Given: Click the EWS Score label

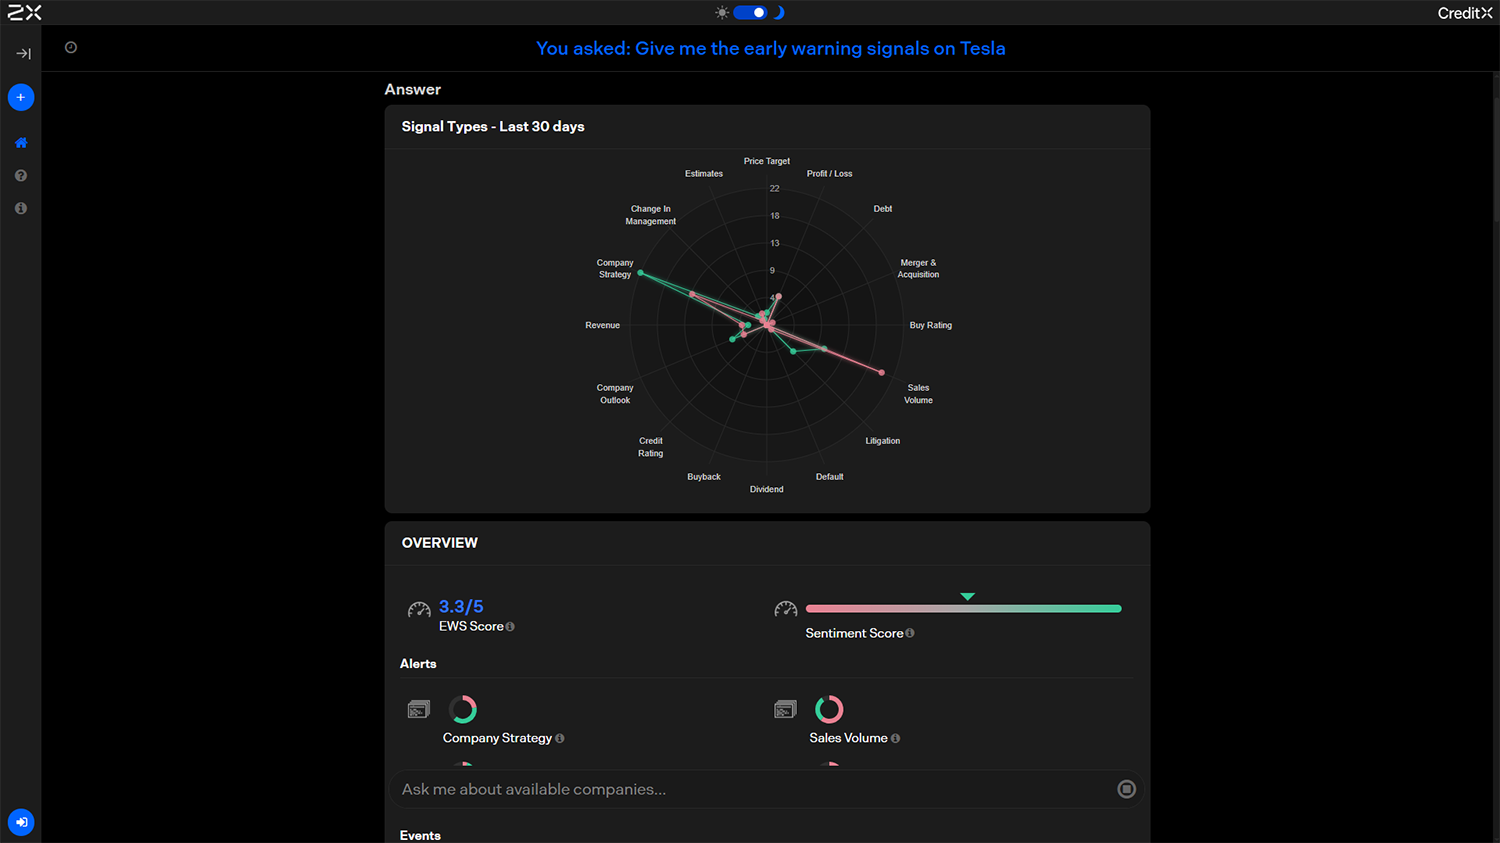Looking at the screenshot, I should (471, 626).
